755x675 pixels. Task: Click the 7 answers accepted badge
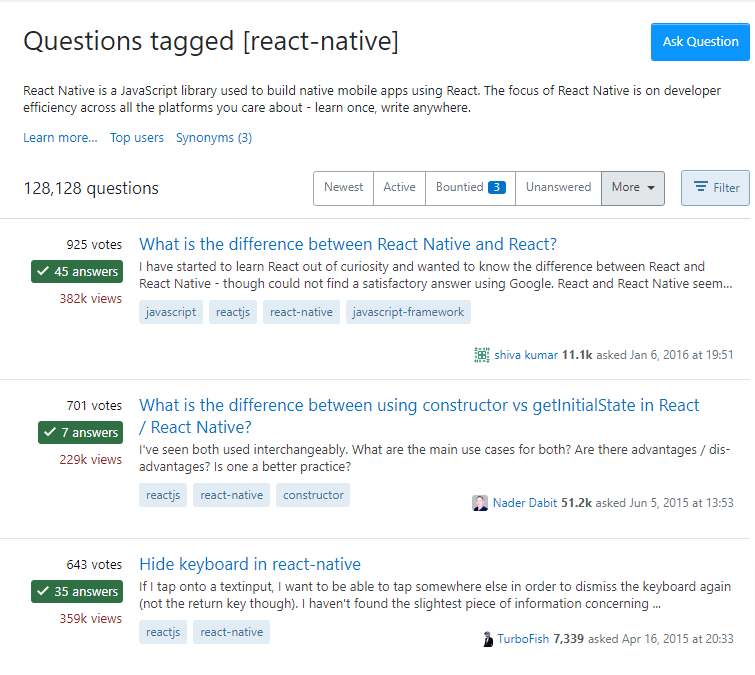(x=80, y=432)
